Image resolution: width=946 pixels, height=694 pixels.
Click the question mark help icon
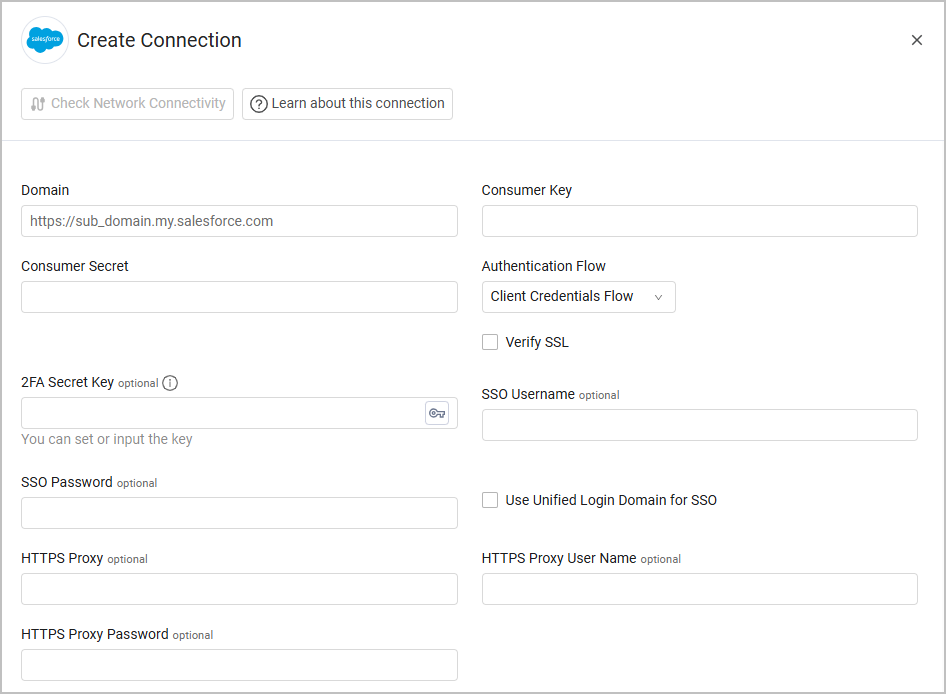(259, 104)
